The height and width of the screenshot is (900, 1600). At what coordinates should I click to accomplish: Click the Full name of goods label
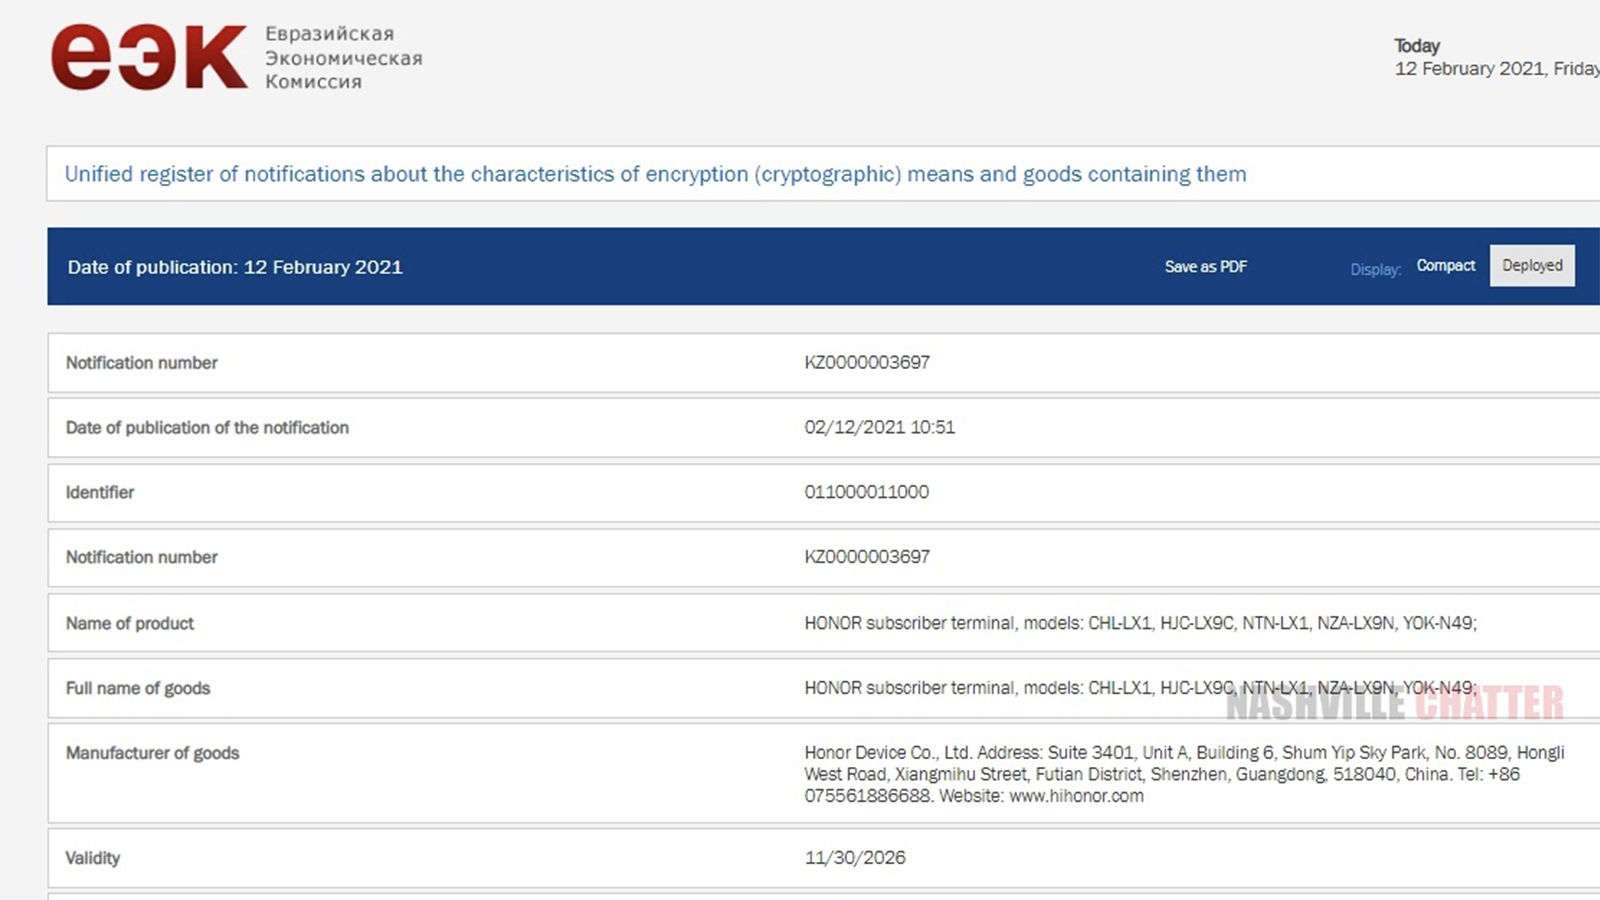tap(138, 688)
